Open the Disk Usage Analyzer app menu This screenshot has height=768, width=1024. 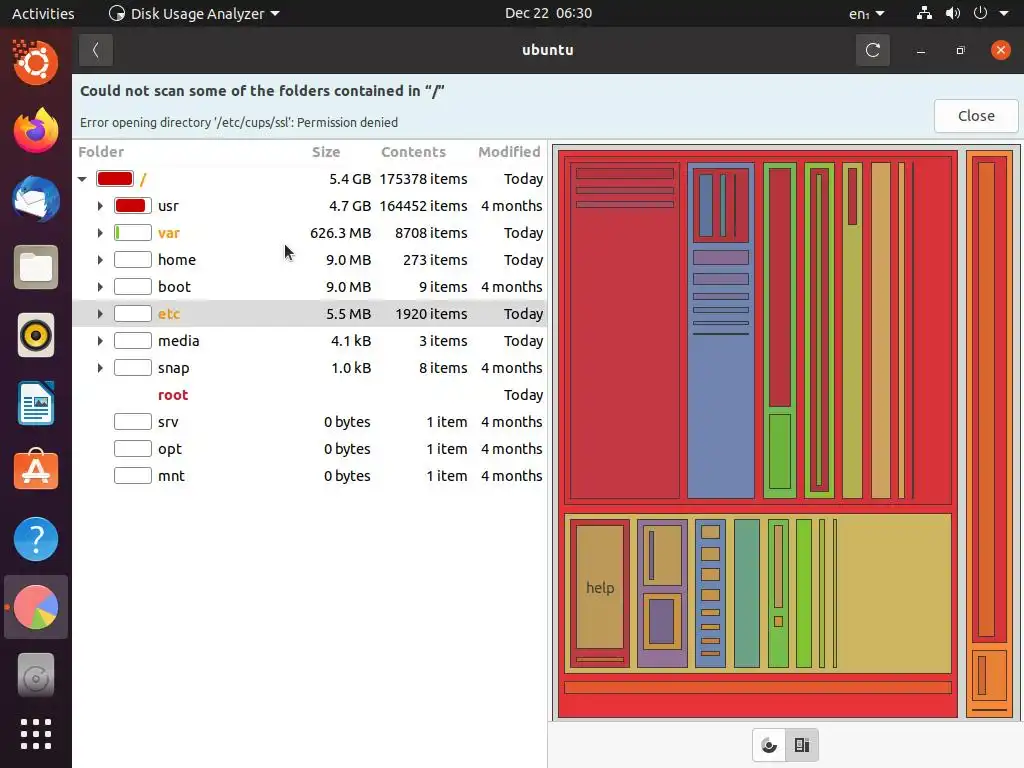194,14
